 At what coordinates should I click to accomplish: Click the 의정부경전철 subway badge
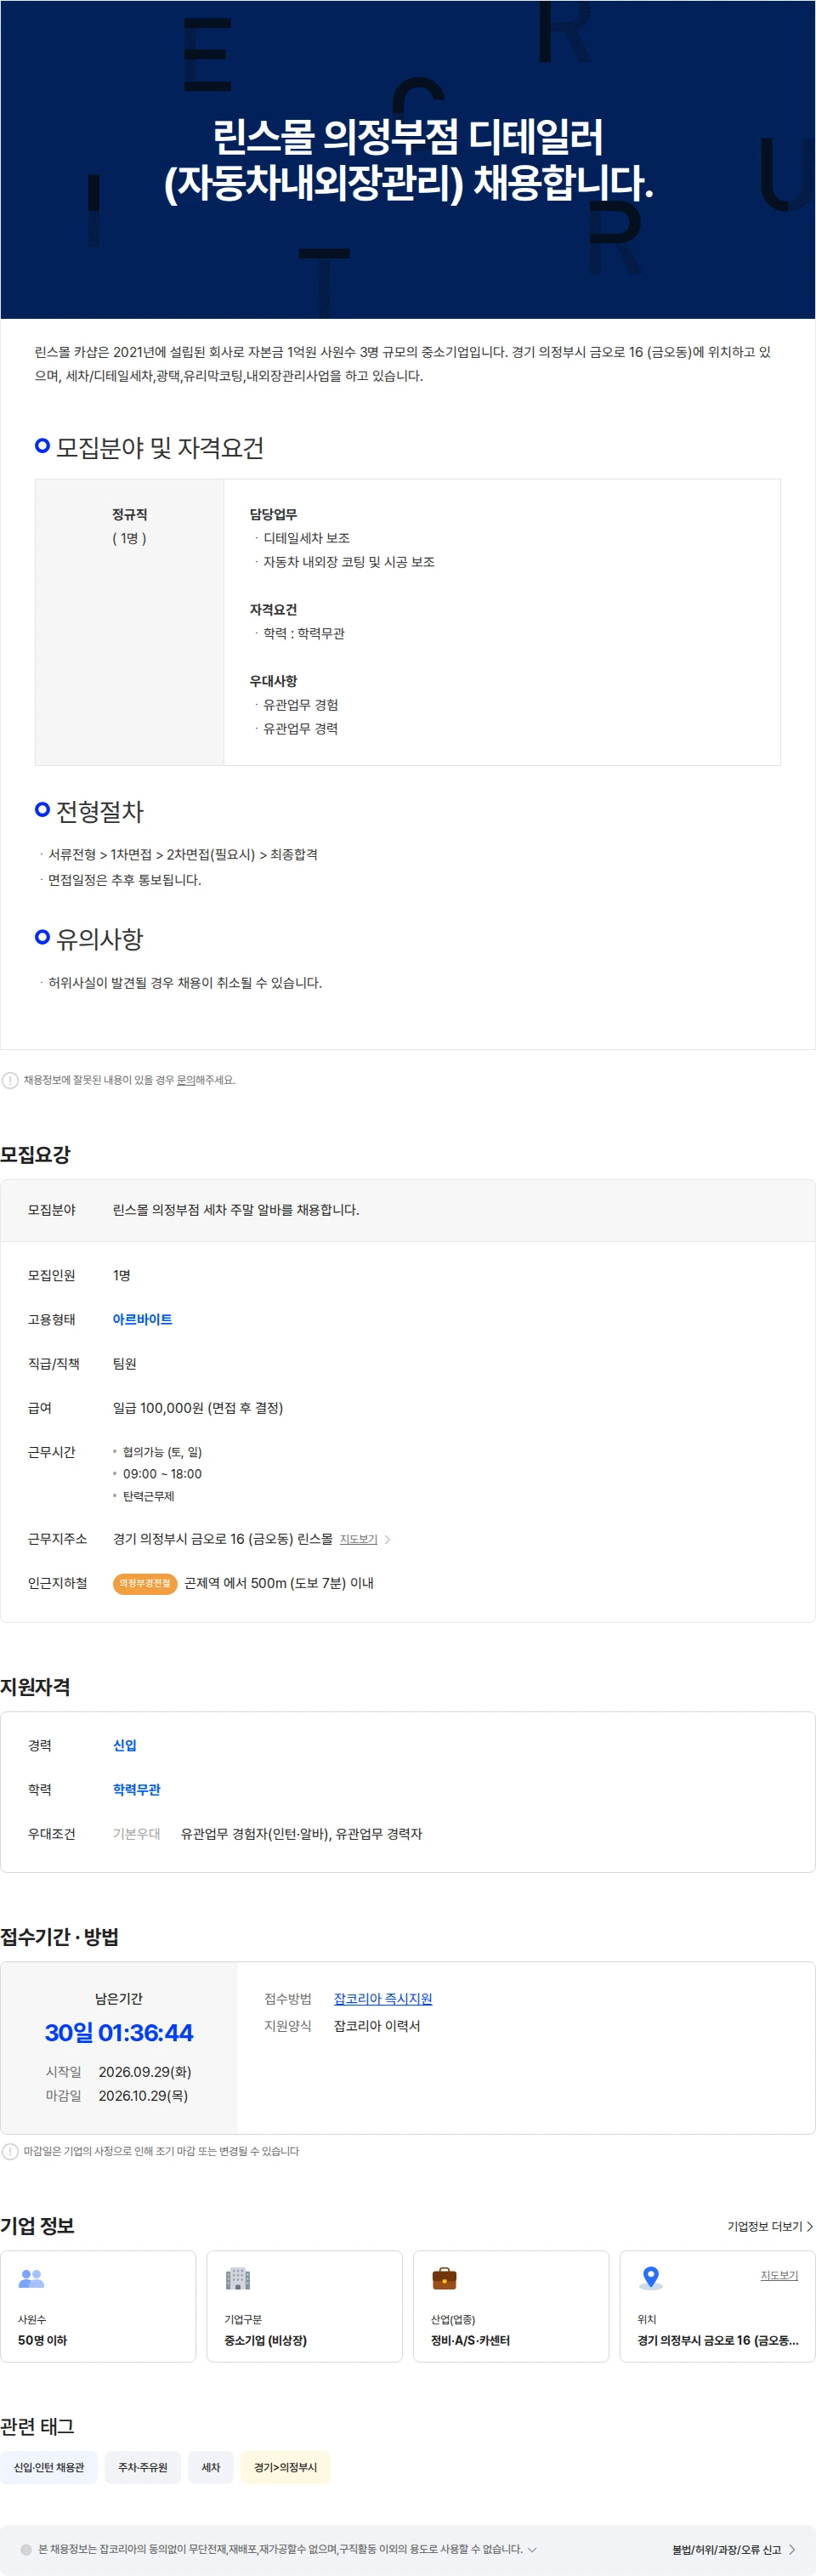tap(145, 1583)
